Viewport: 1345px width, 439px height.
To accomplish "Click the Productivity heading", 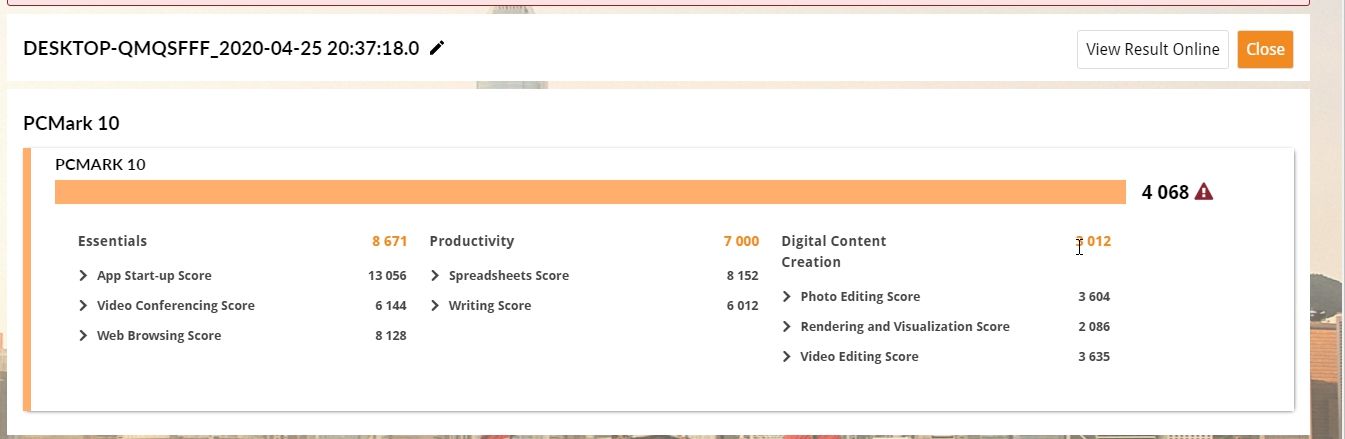I will pyautogui.click(x=472, y=241).
